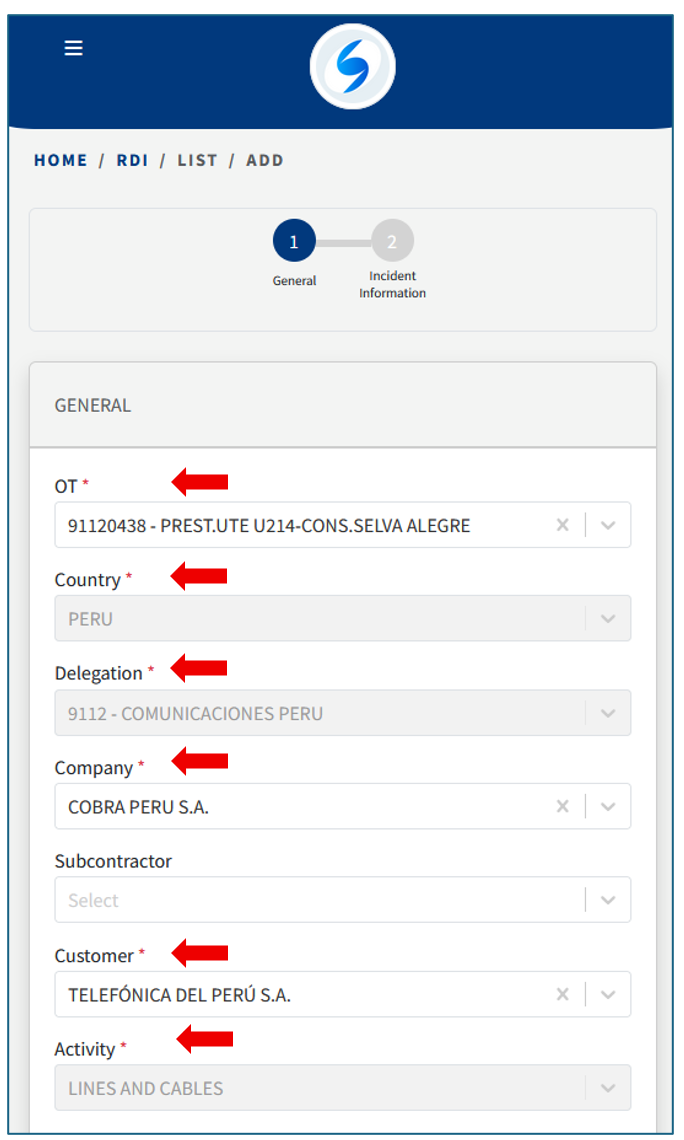Screen dimensions: 684x1140
Task: Expand the Customer dropdown chevron
Action: (608, 995)
